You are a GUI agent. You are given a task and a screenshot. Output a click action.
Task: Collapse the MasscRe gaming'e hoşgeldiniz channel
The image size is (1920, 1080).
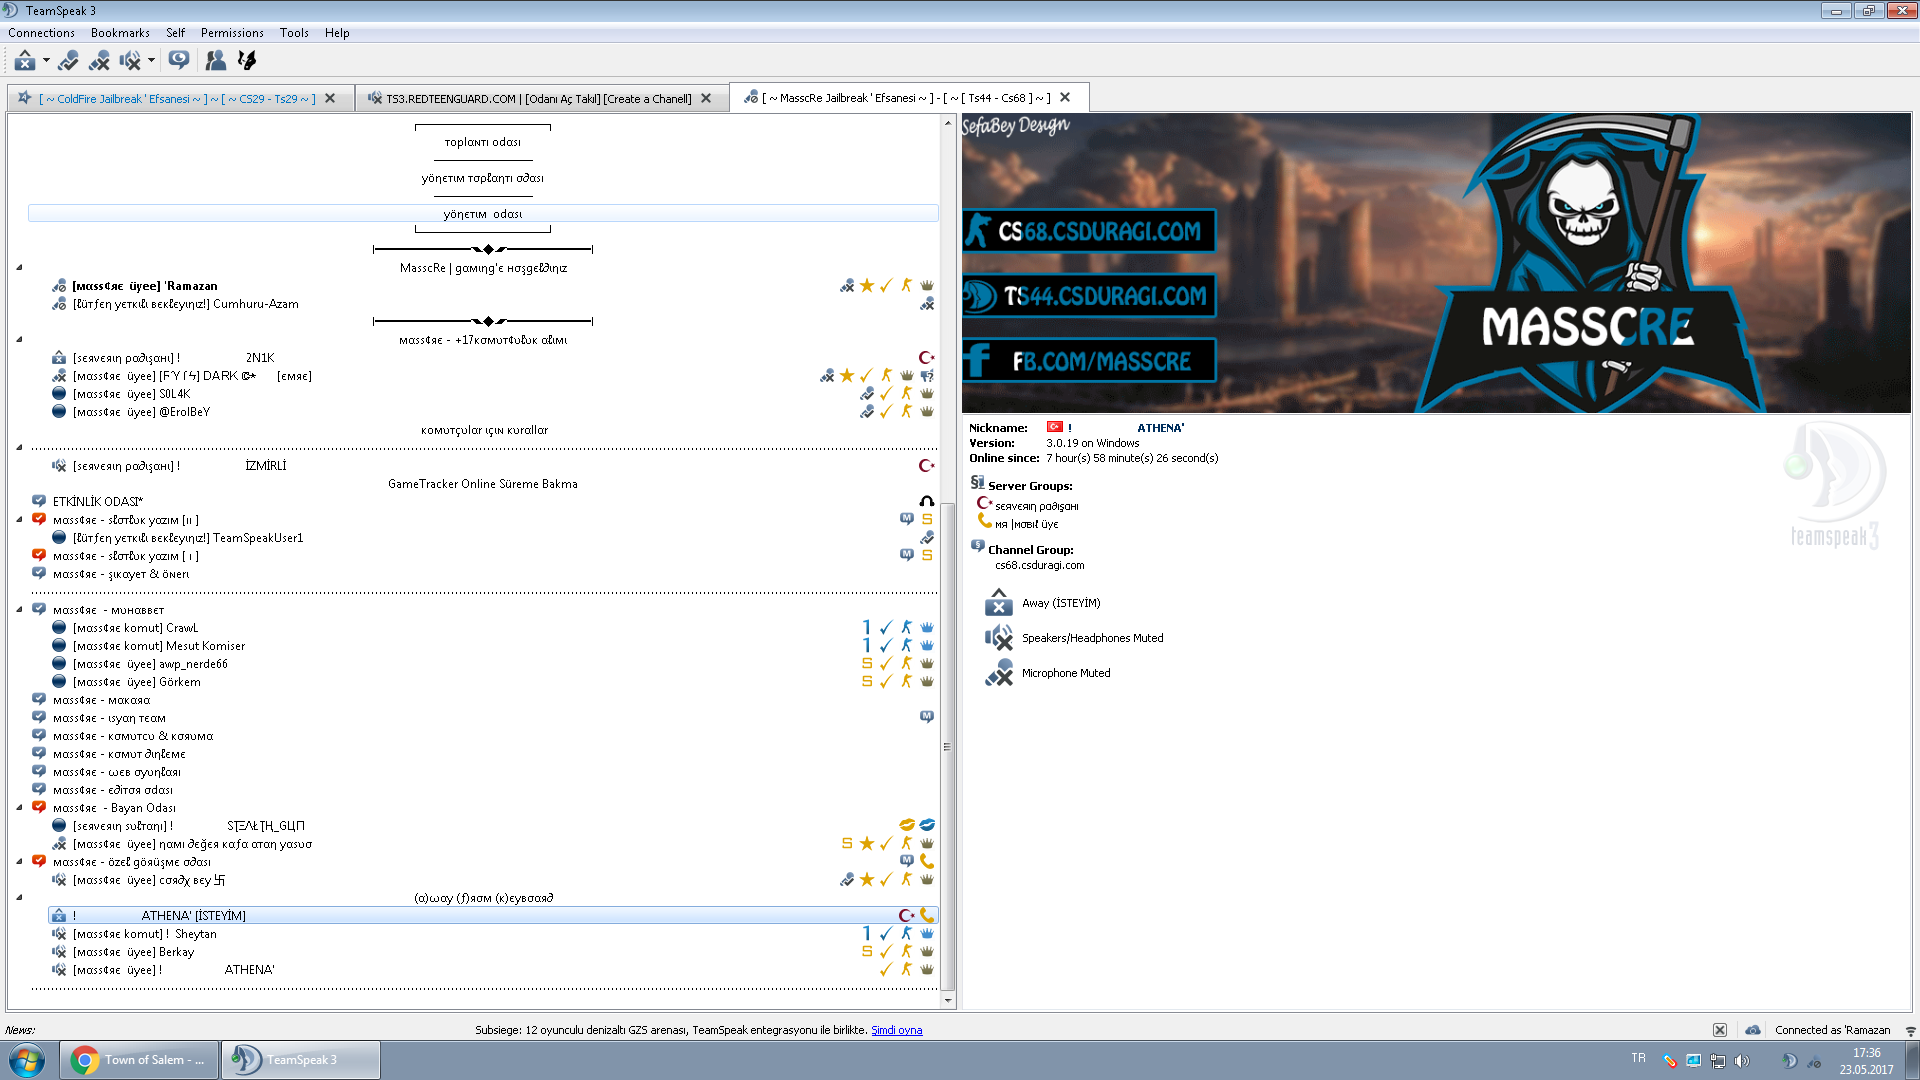click(19, 268)
